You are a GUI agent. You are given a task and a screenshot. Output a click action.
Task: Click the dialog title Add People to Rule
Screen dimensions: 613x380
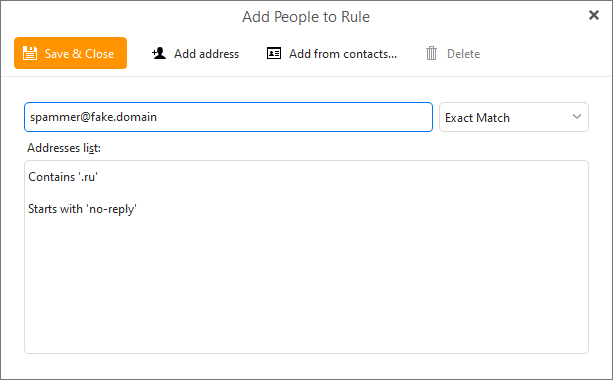click(x=306, y=17)
